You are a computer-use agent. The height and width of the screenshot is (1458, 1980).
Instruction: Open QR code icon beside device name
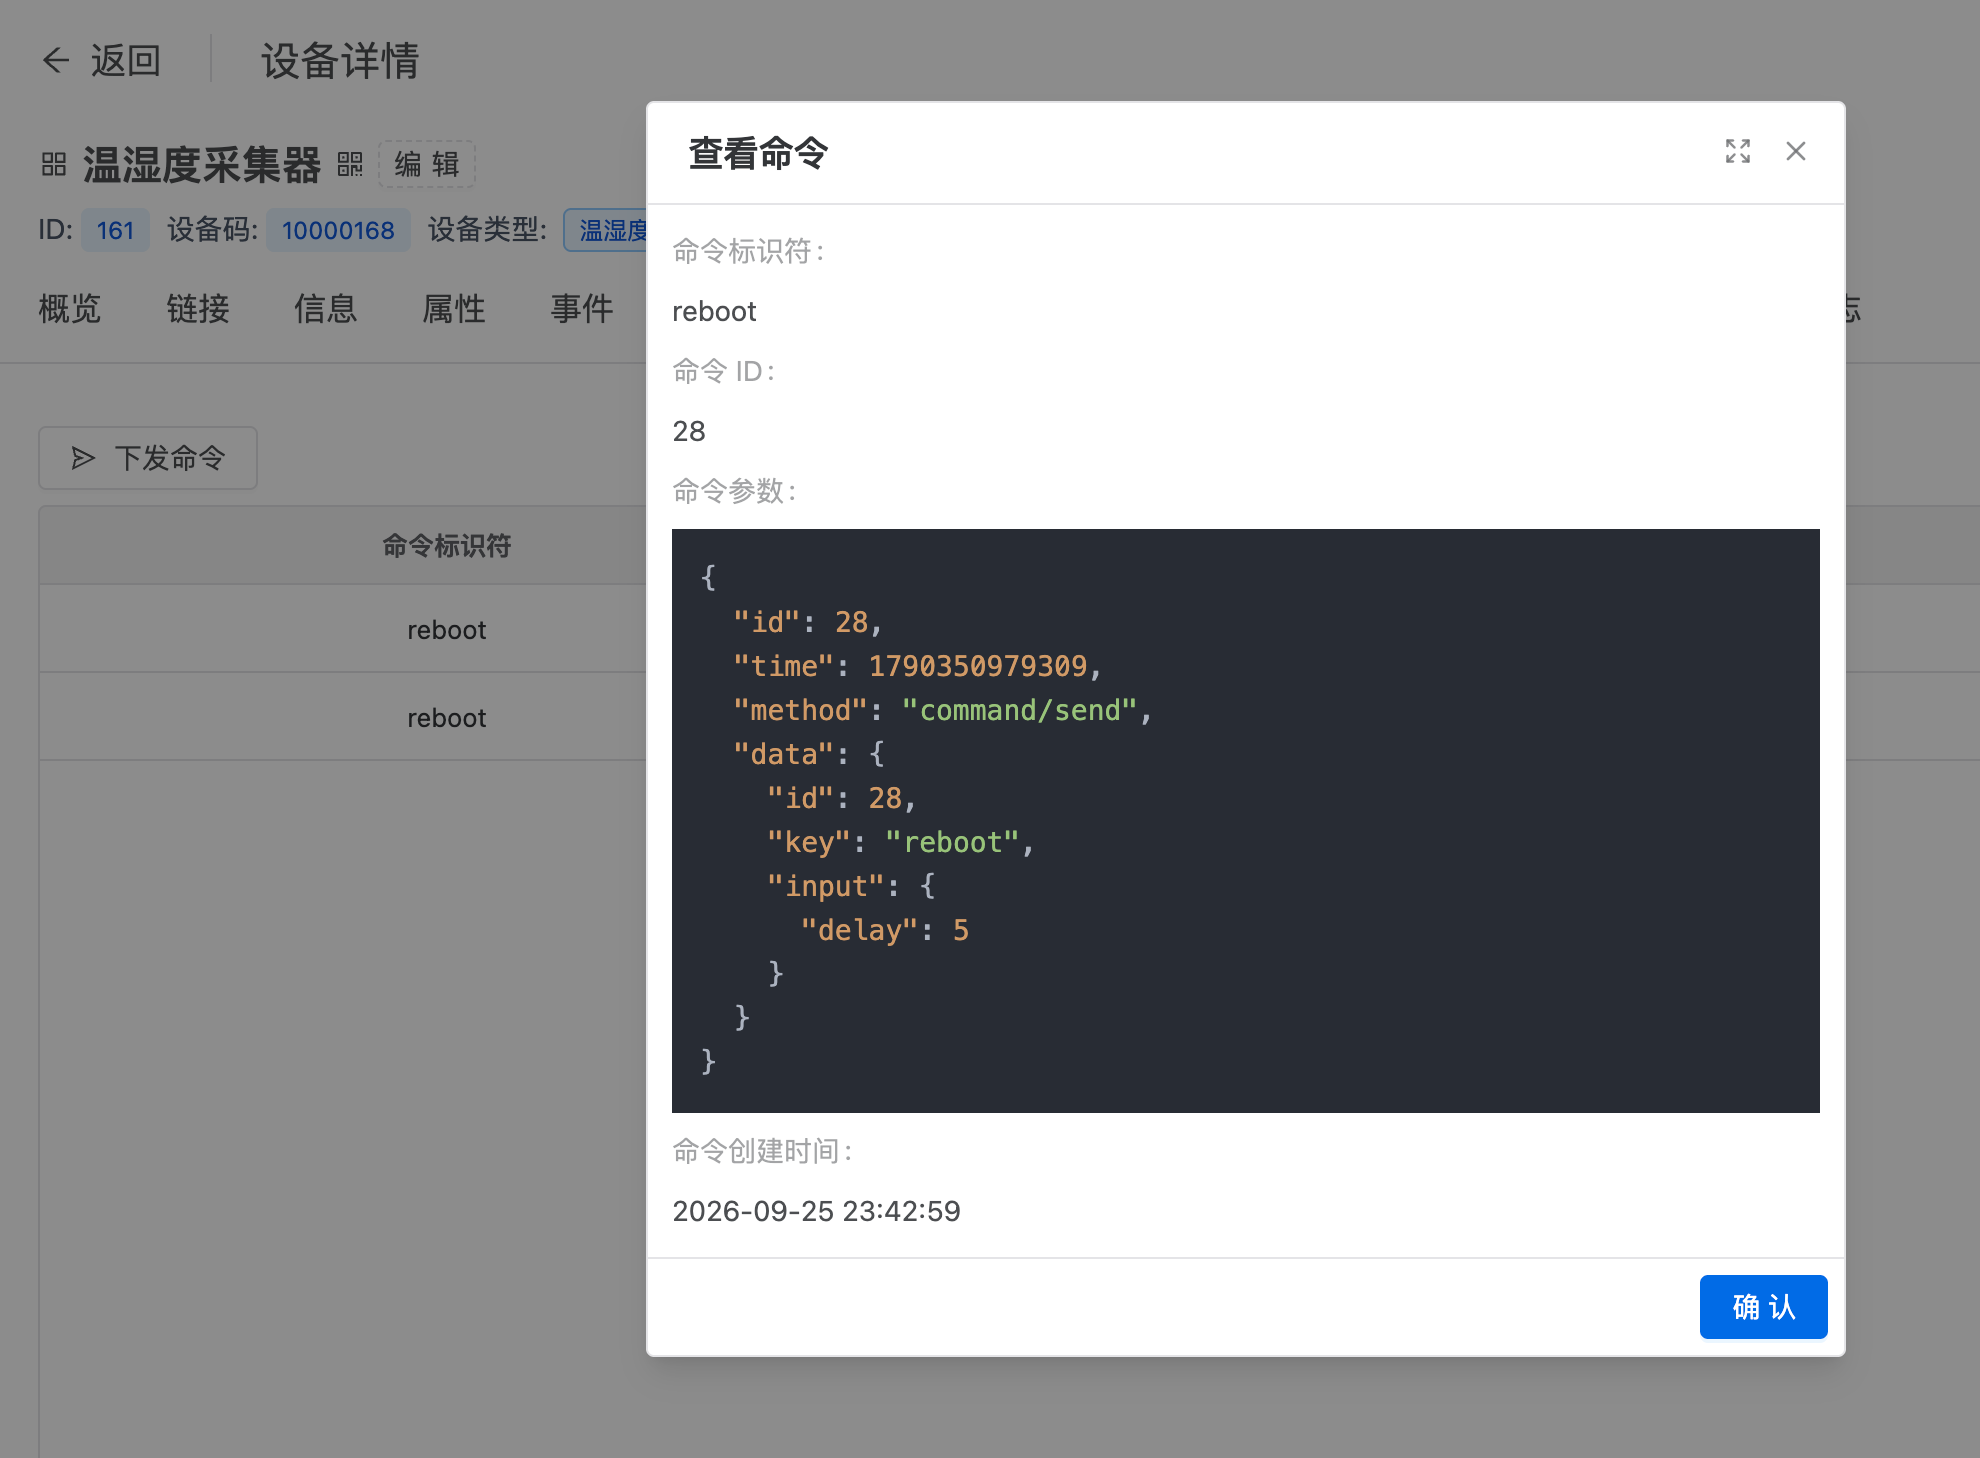click(x=350, y=164)
